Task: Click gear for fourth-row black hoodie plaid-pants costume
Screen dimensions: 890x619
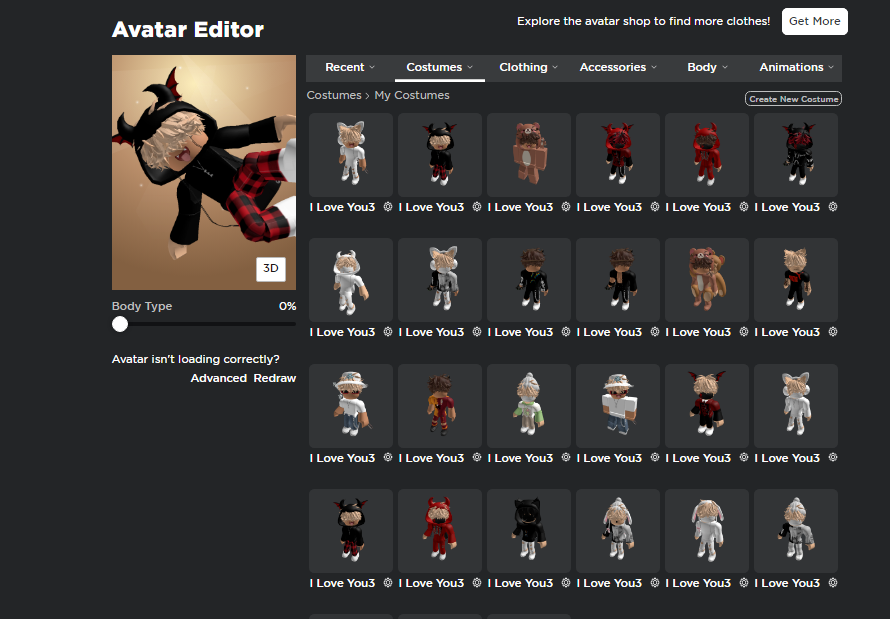Action: point(388,583)
